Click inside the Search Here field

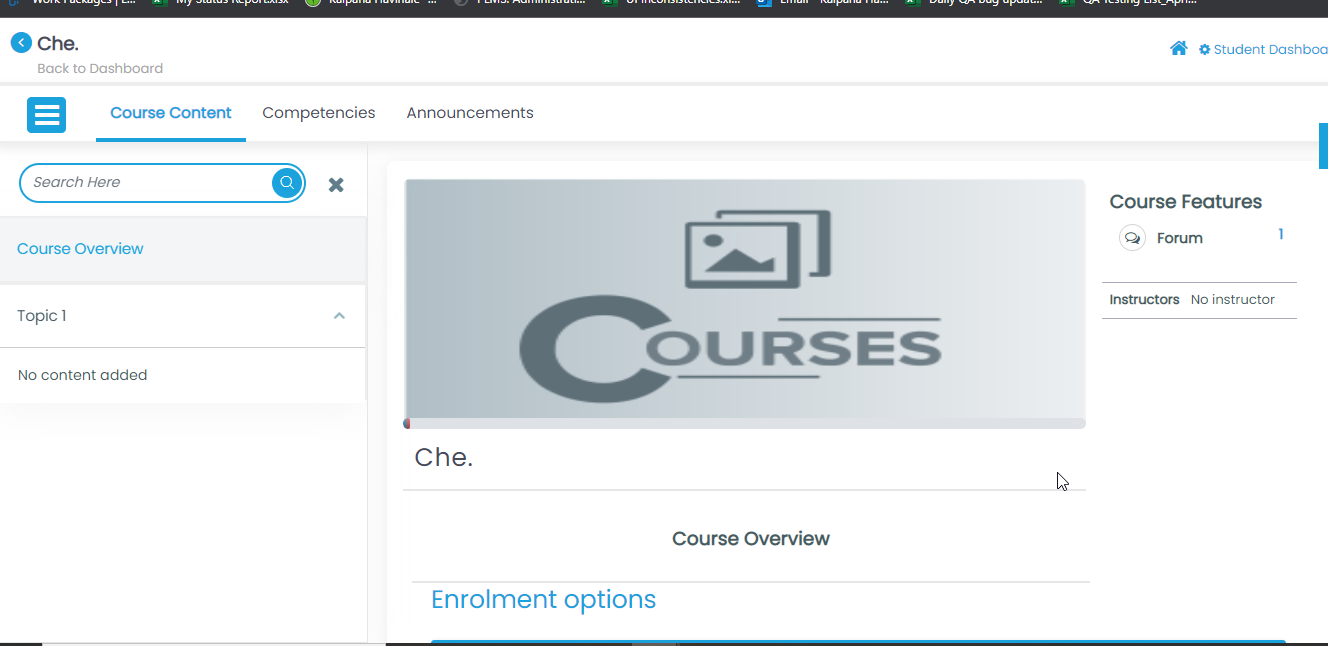(145, 183)
